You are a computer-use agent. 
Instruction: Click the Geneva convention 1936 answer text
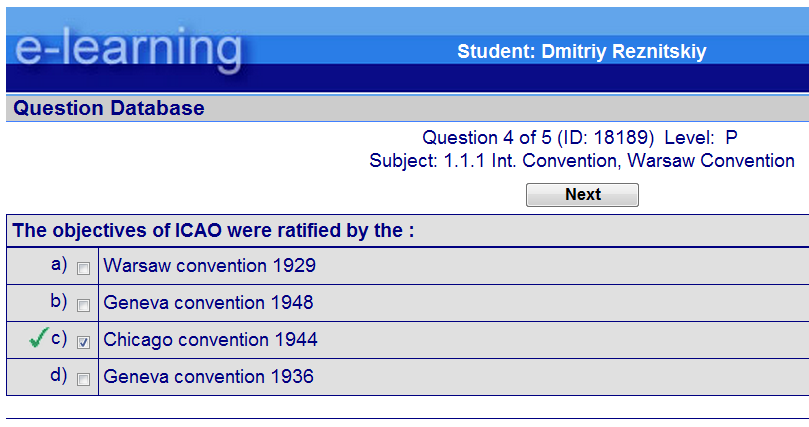click(x=208, y=377)
